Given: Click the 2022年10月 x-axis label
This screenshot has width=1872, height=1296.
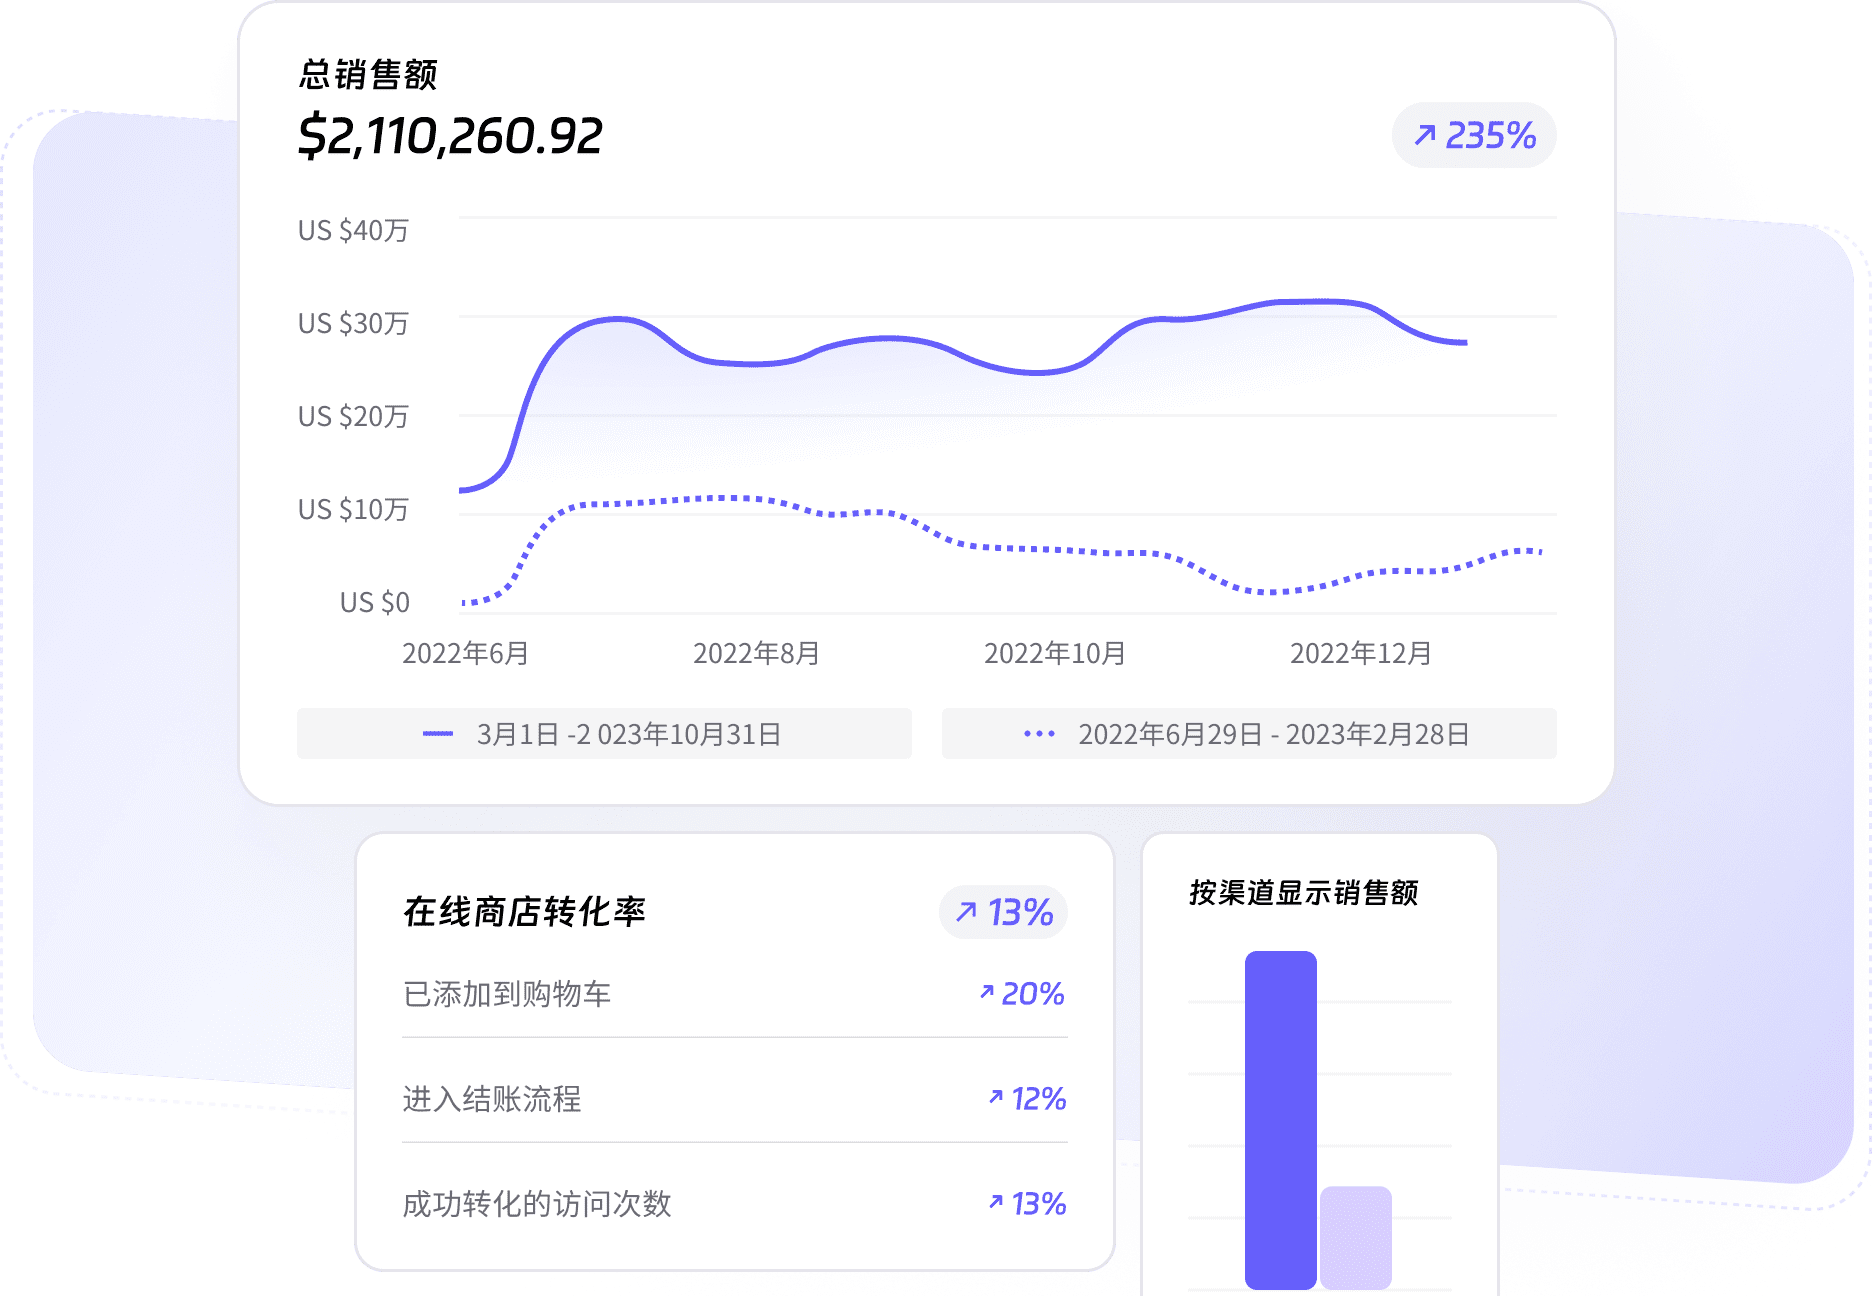Looking at the screenshot, I should point(1055,654).
